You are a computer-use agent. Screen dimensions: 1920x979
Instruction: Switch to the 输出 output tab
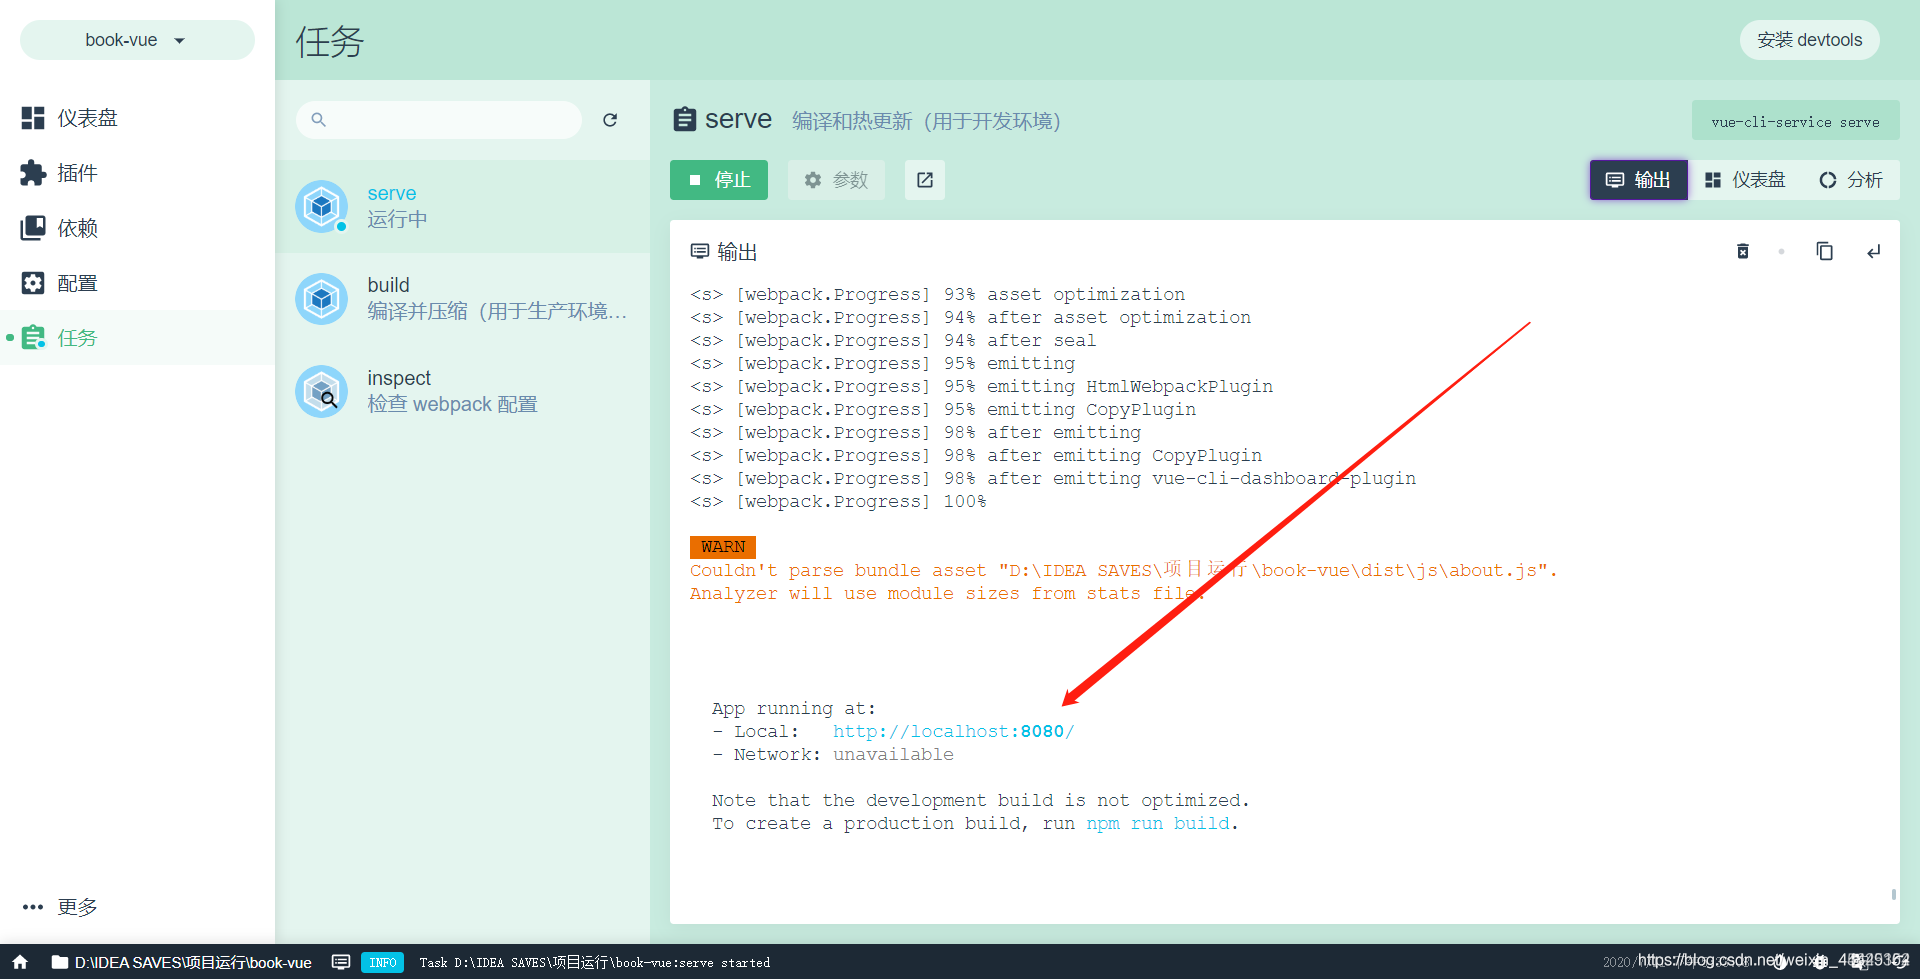click(x=1638, y=180)
